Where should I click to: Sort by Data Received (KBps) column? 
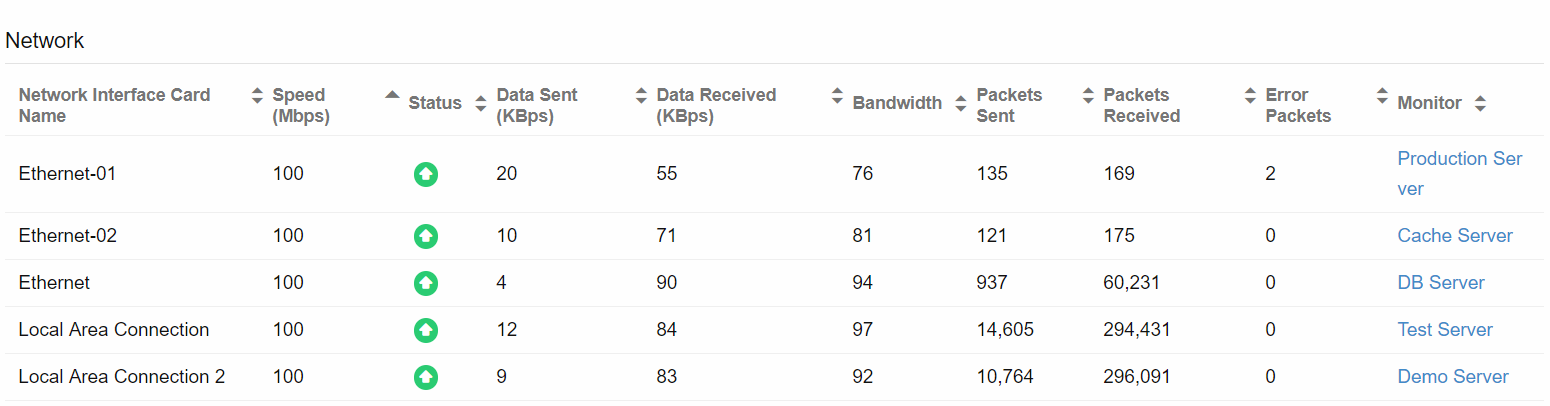pos(716,105)
